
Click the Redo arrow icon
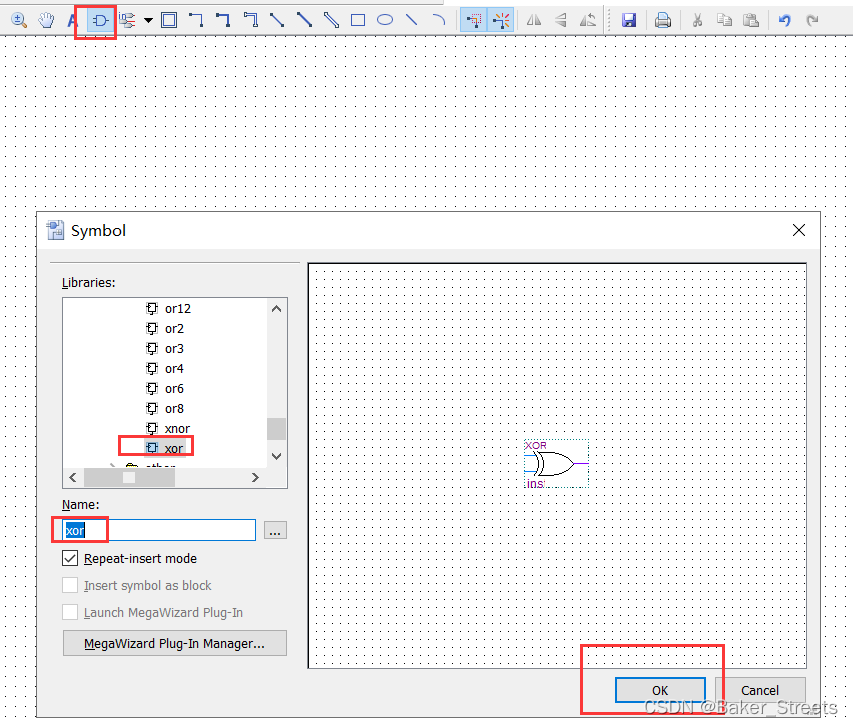click(812, 21)
